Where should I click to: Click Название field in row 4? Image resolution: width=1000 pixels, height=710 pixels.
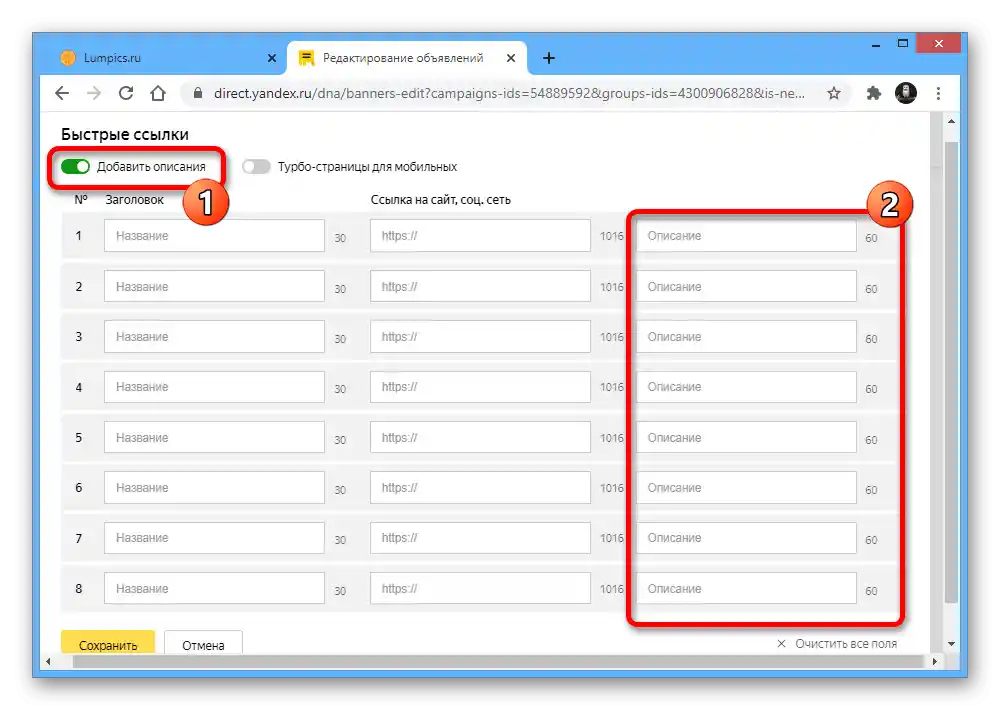[x=214, y=387]
